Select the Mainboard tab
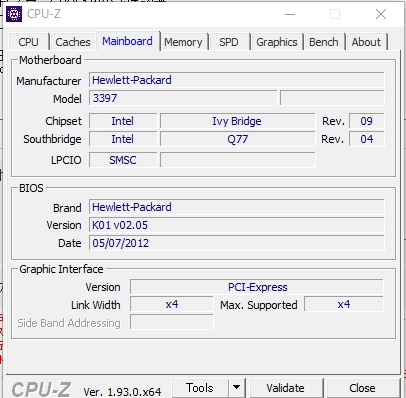 [127, 41]
